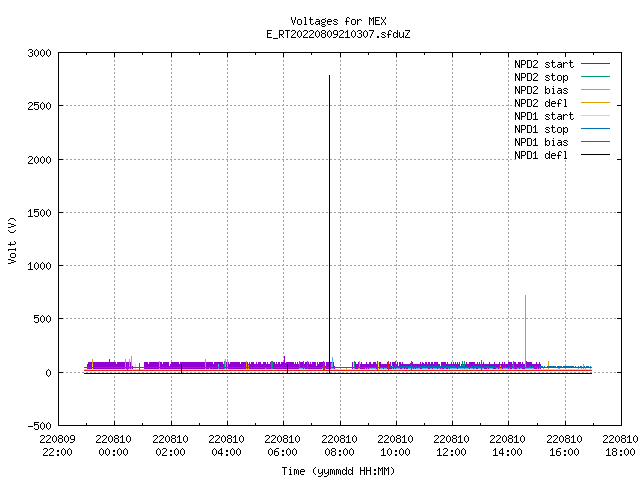Click the 220810 18:00 time tick label
This screenshot has width=640, height=480.
[620, 446]
